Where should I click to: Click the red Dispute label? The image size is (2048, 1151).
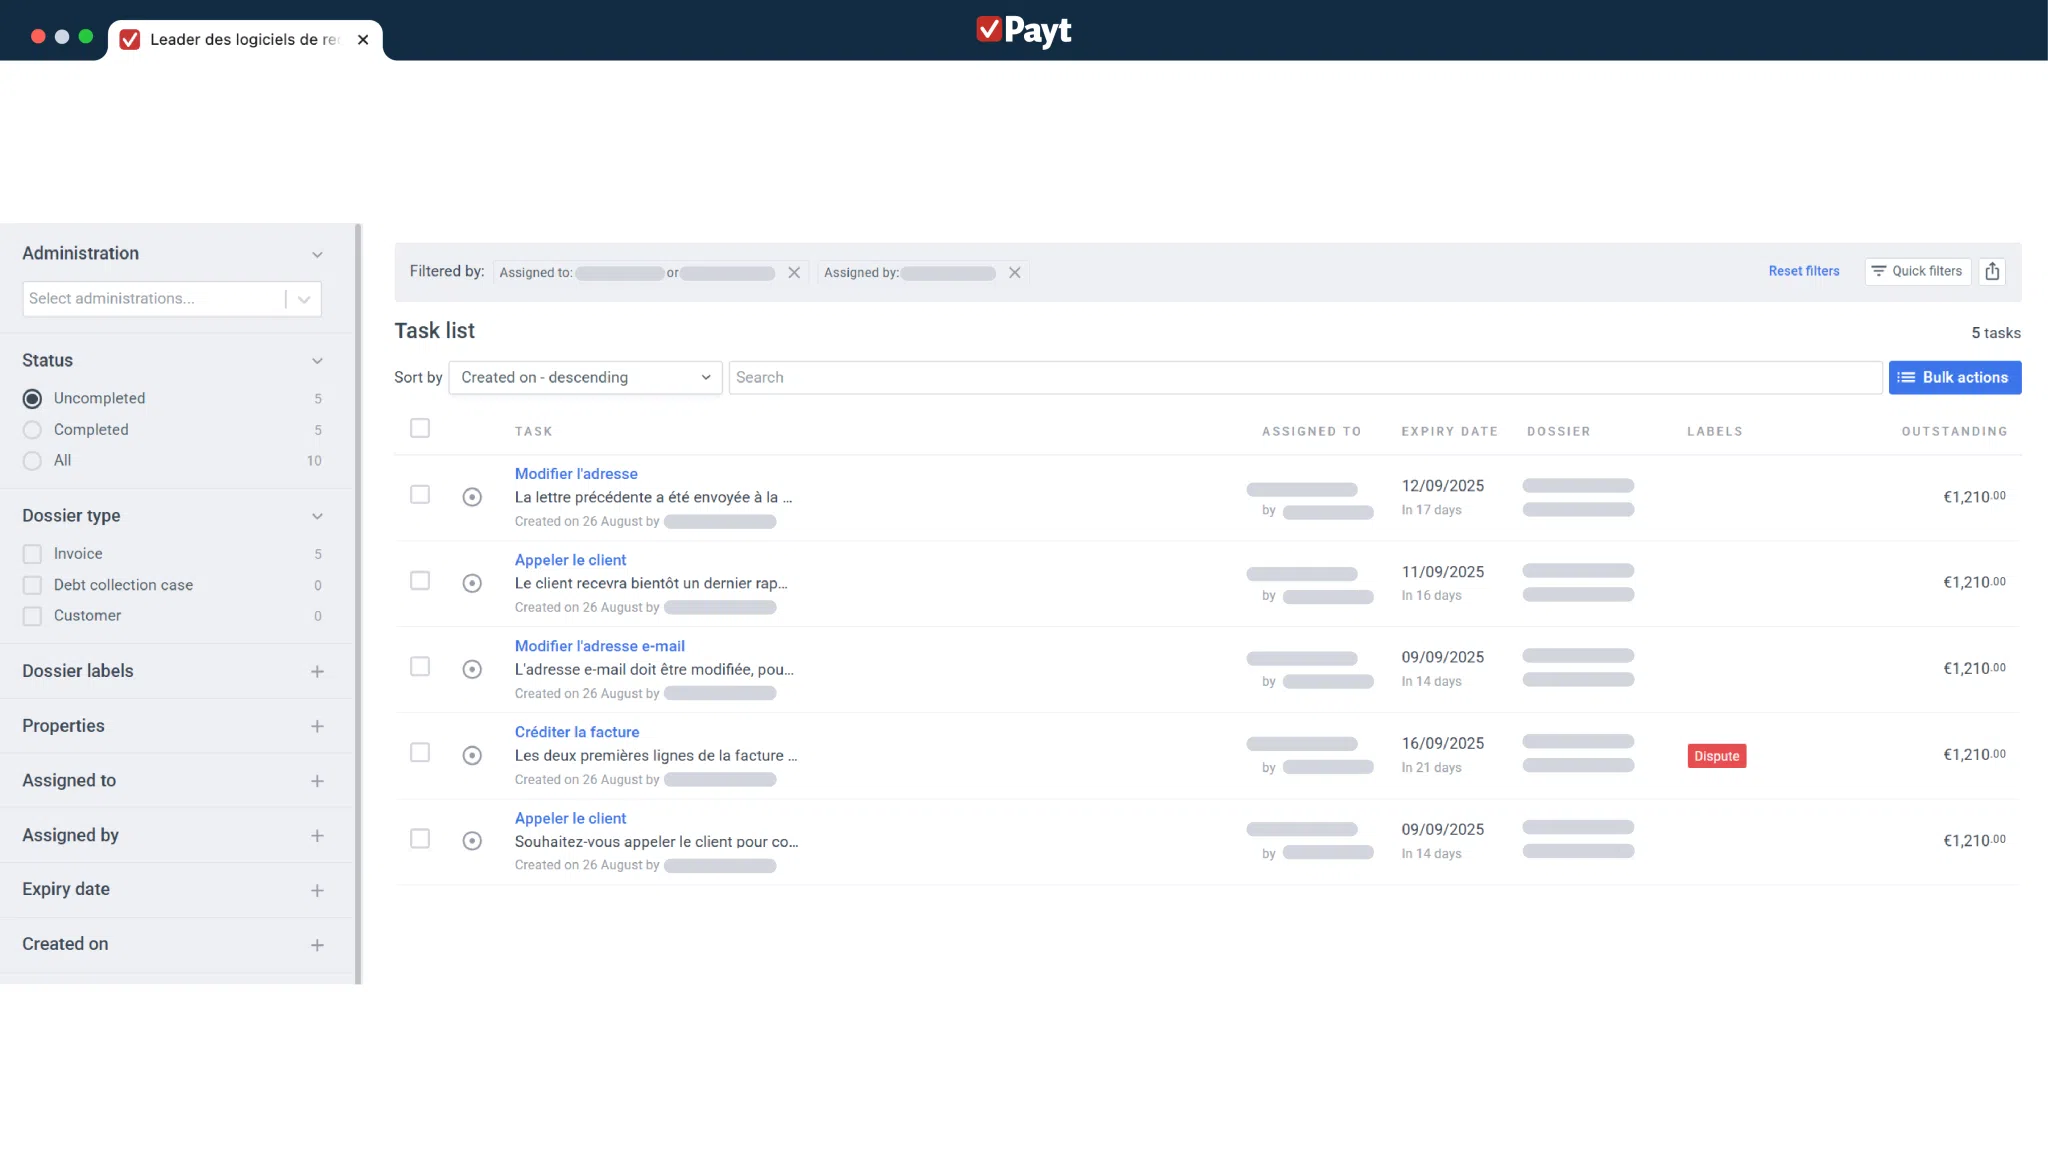point(1716,756)
